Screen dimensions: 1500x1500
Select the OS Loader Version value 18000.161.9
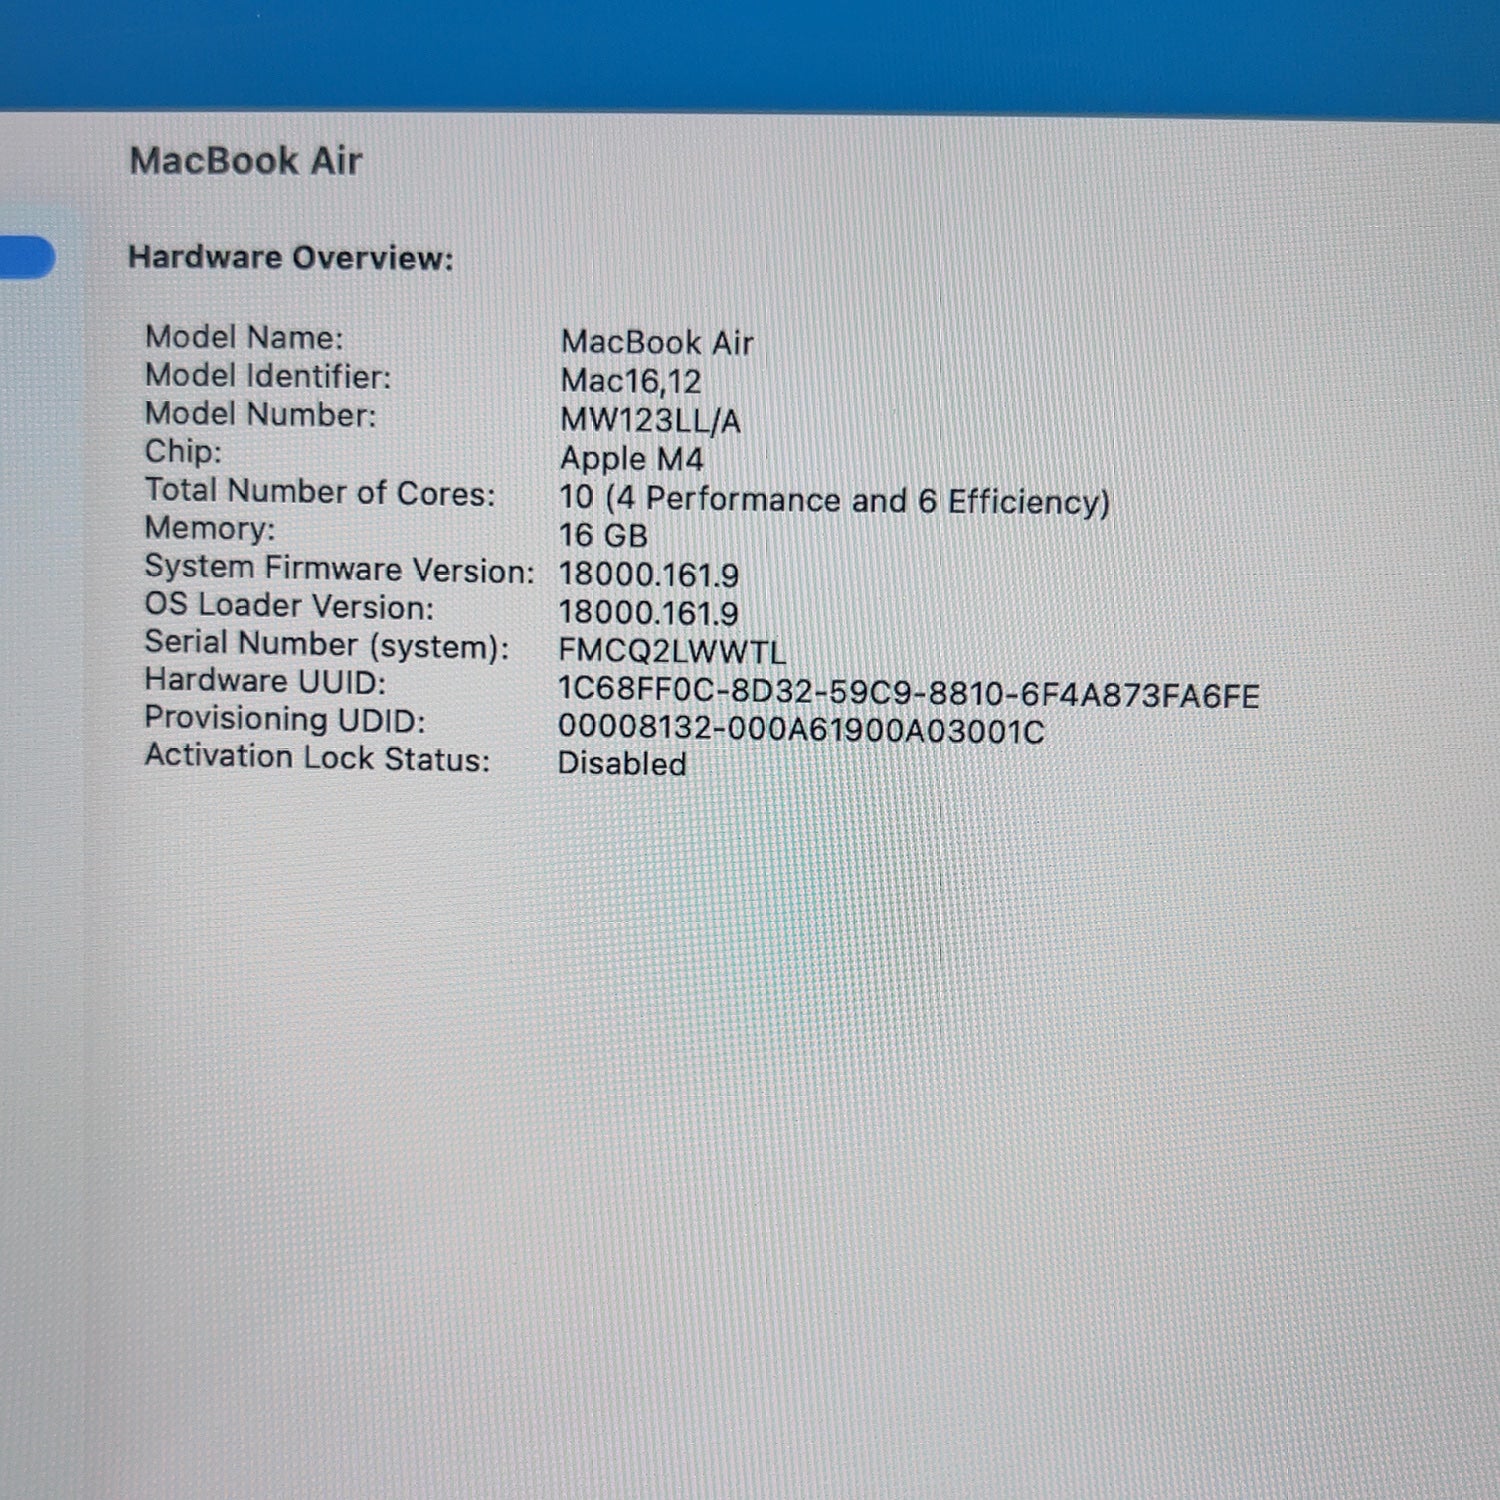tap(649, 613)
